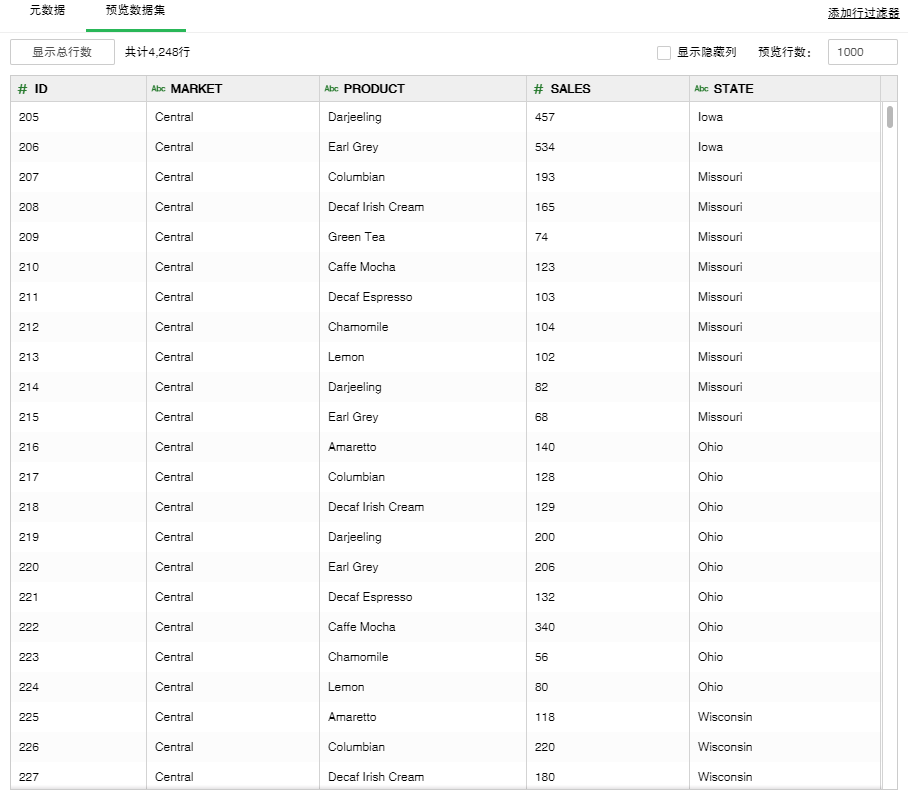The height and width of the screenshot is (797, 908).
Task: Click the Abc type icon beside PRODUCT
Action: tap(331, 89)
